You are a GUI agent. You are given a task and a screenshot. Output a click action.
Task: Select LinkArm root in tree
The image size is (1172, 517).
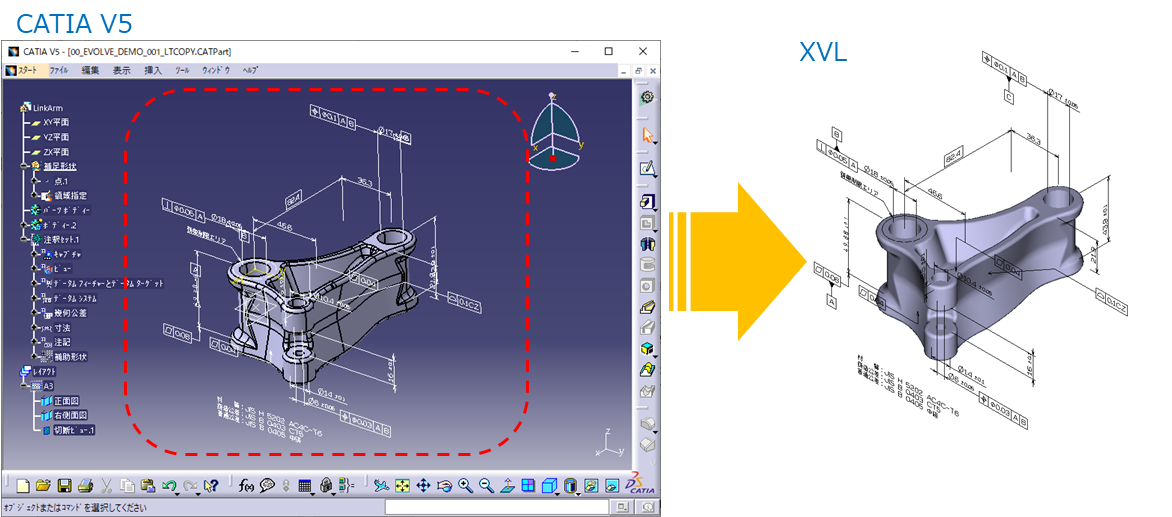pos(48,107)
